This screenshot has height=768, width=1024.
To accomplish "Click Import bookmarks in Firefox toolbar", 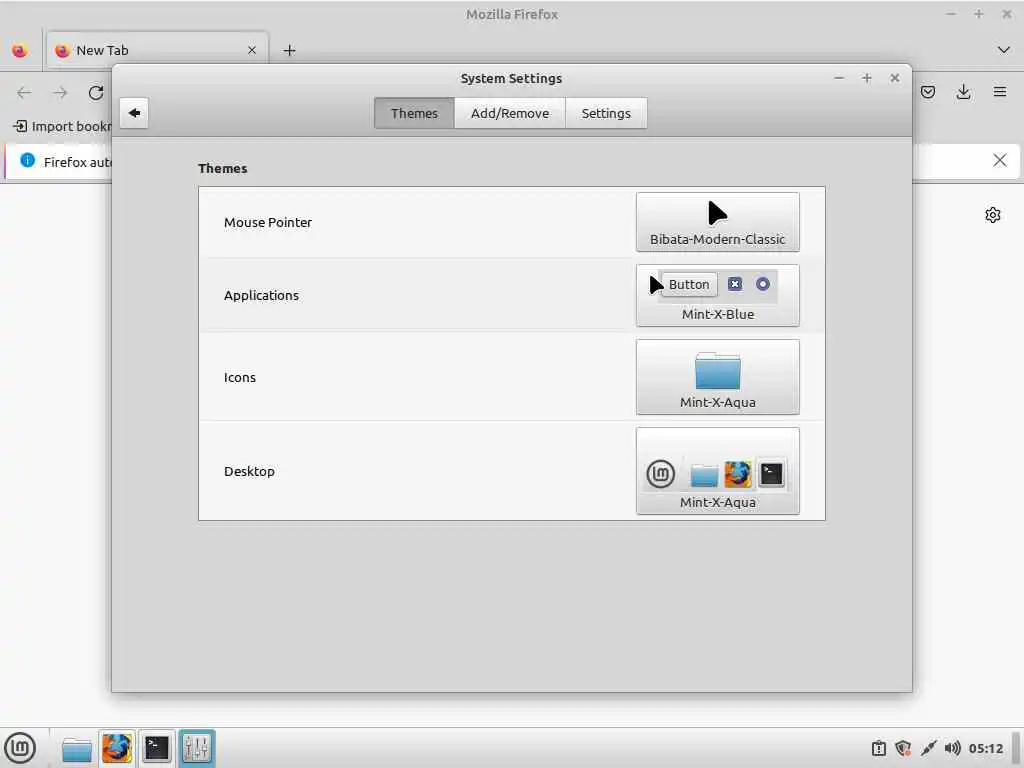I will pyautogui.click(x=62, y=126).
